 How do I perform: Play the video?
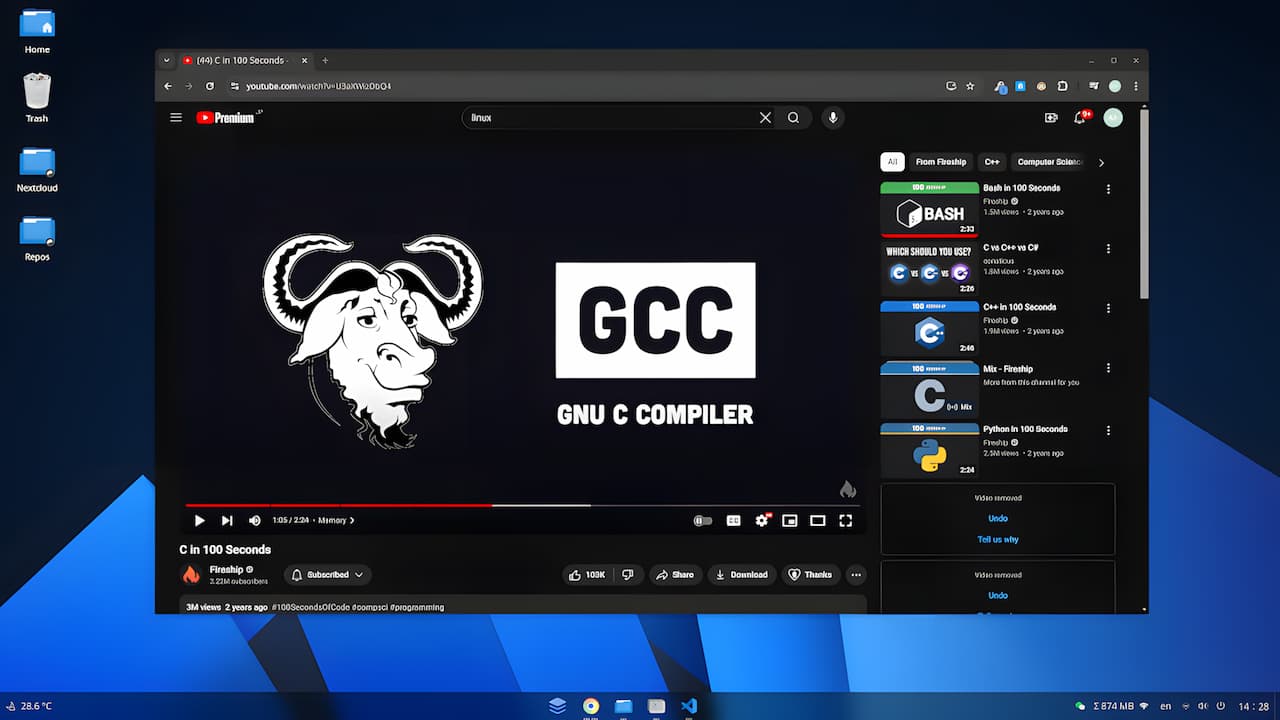[x=199, y=520]
